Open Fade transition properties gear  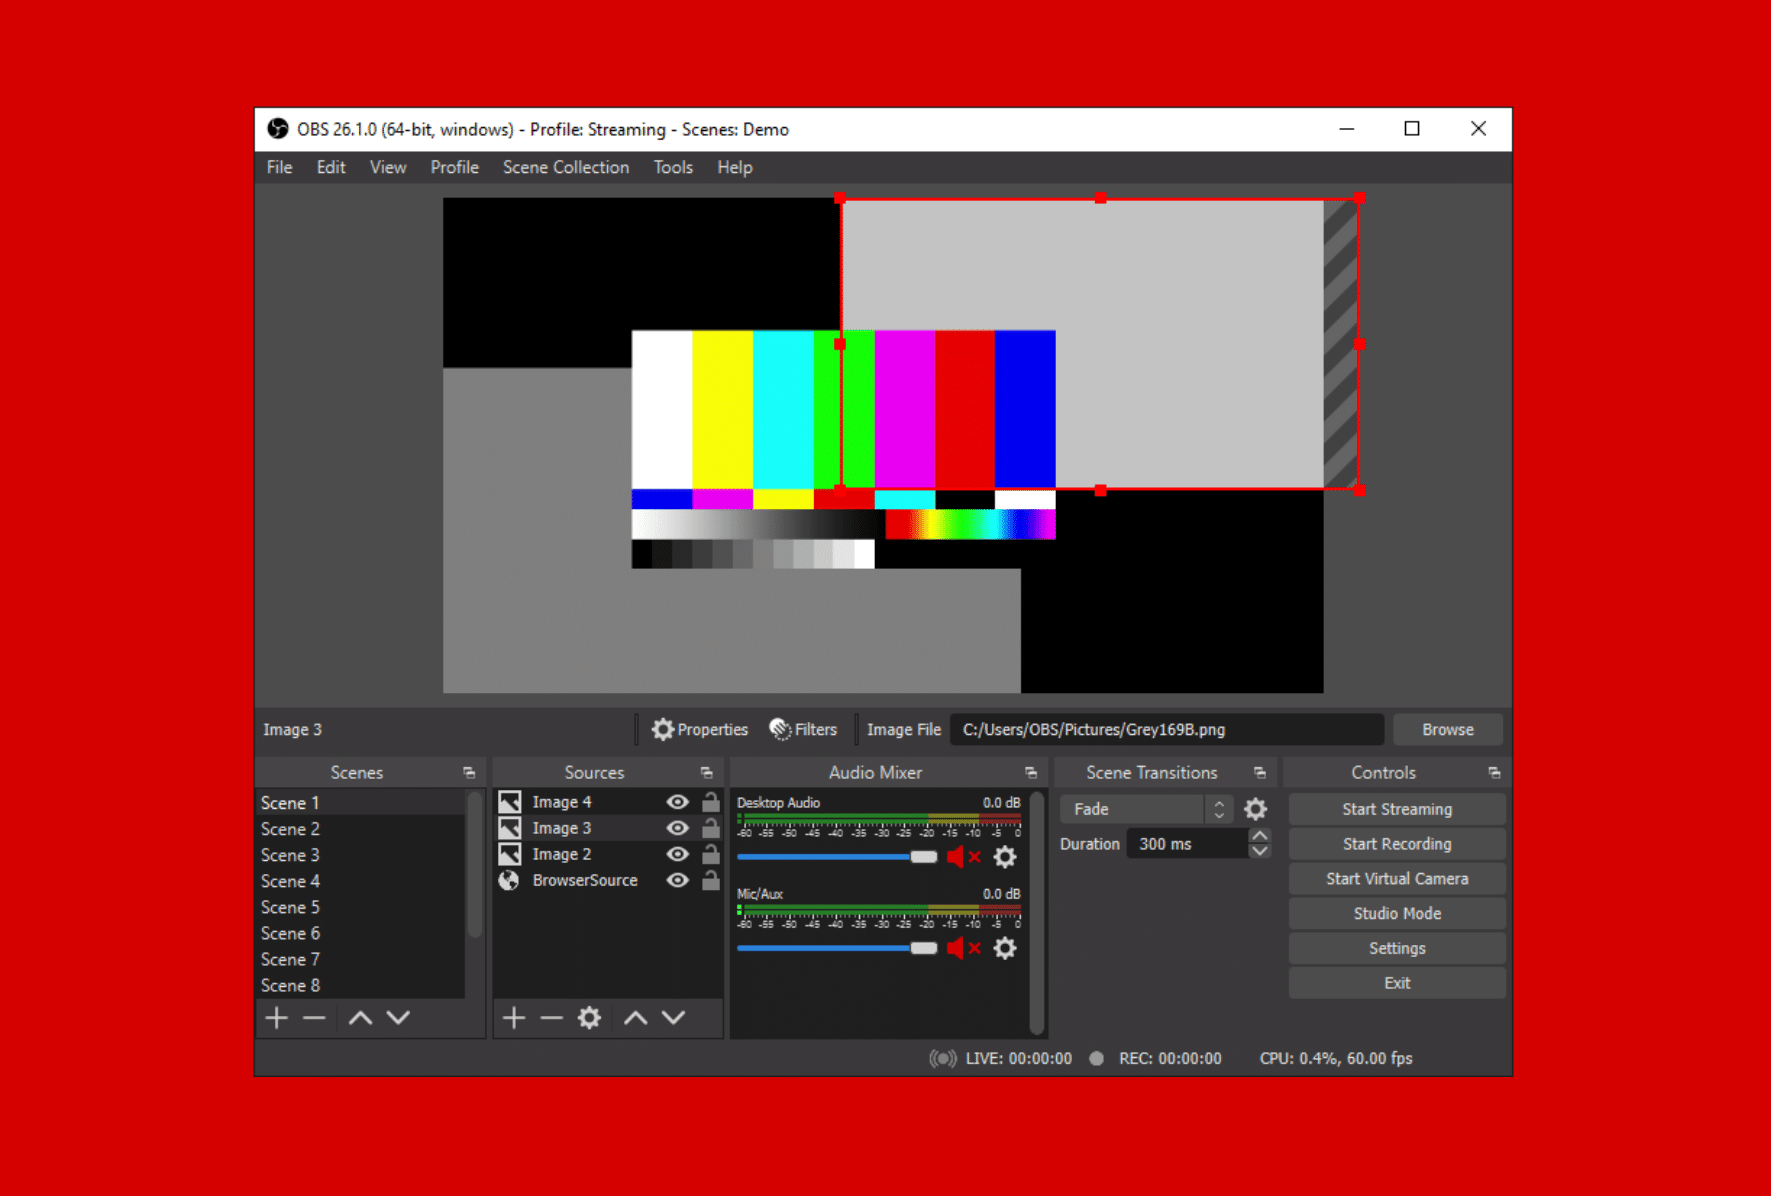[x=1256, y=809]
